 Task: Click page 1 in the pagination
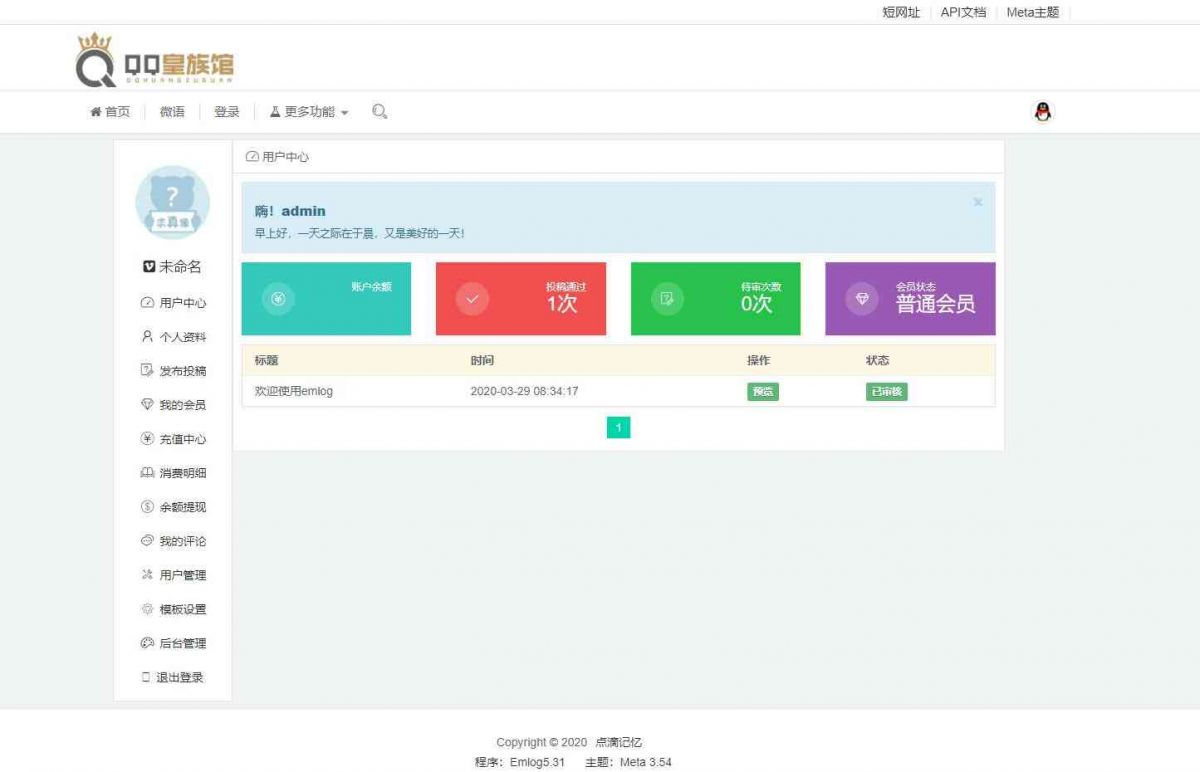pos(619,427)
